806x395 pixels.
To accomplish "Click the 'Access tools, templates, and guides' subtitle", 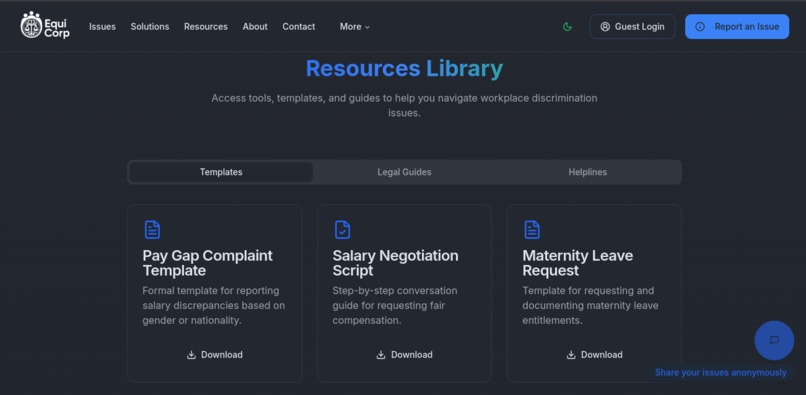I will click(405, 105).
